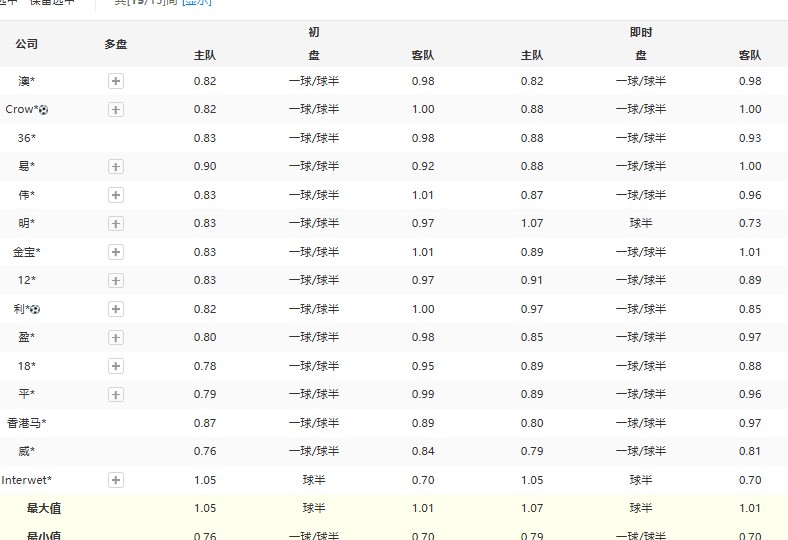
Task: Expand multi-handicap plus icon for 澳* row
Action: point(116,81)
